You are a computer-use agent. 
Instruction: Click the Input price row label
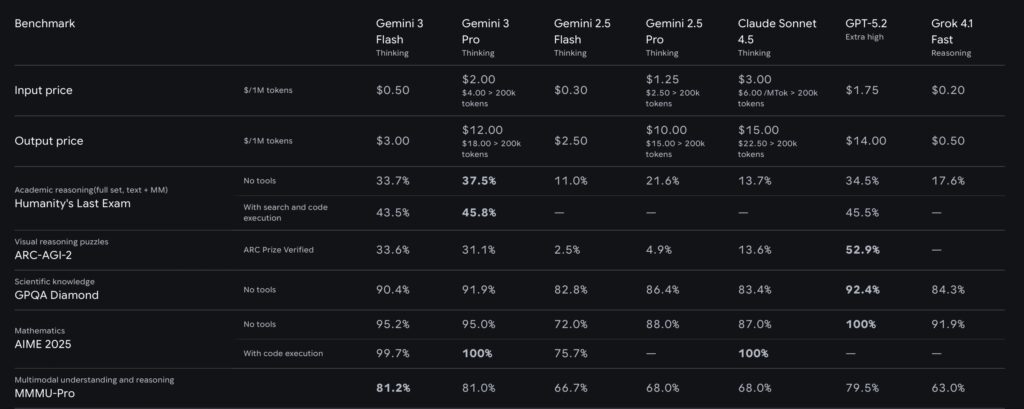coord(43,91)
